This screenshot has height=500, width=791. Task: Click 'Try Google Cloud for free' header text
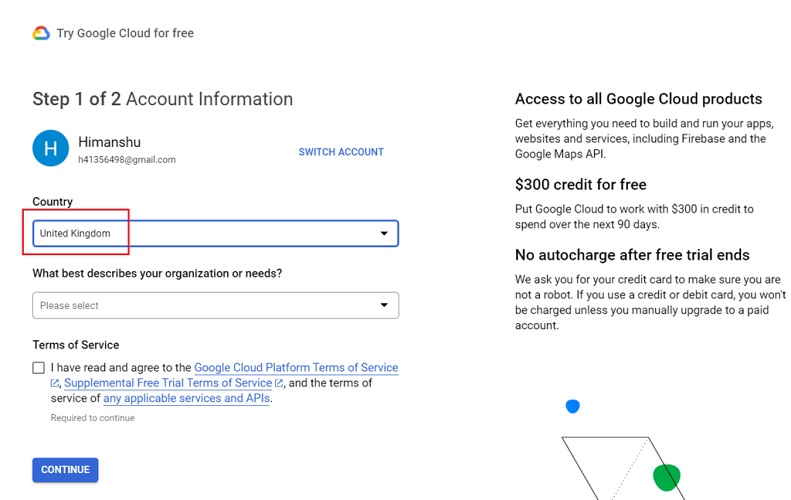pyautogui.click(x=125, y=33)
